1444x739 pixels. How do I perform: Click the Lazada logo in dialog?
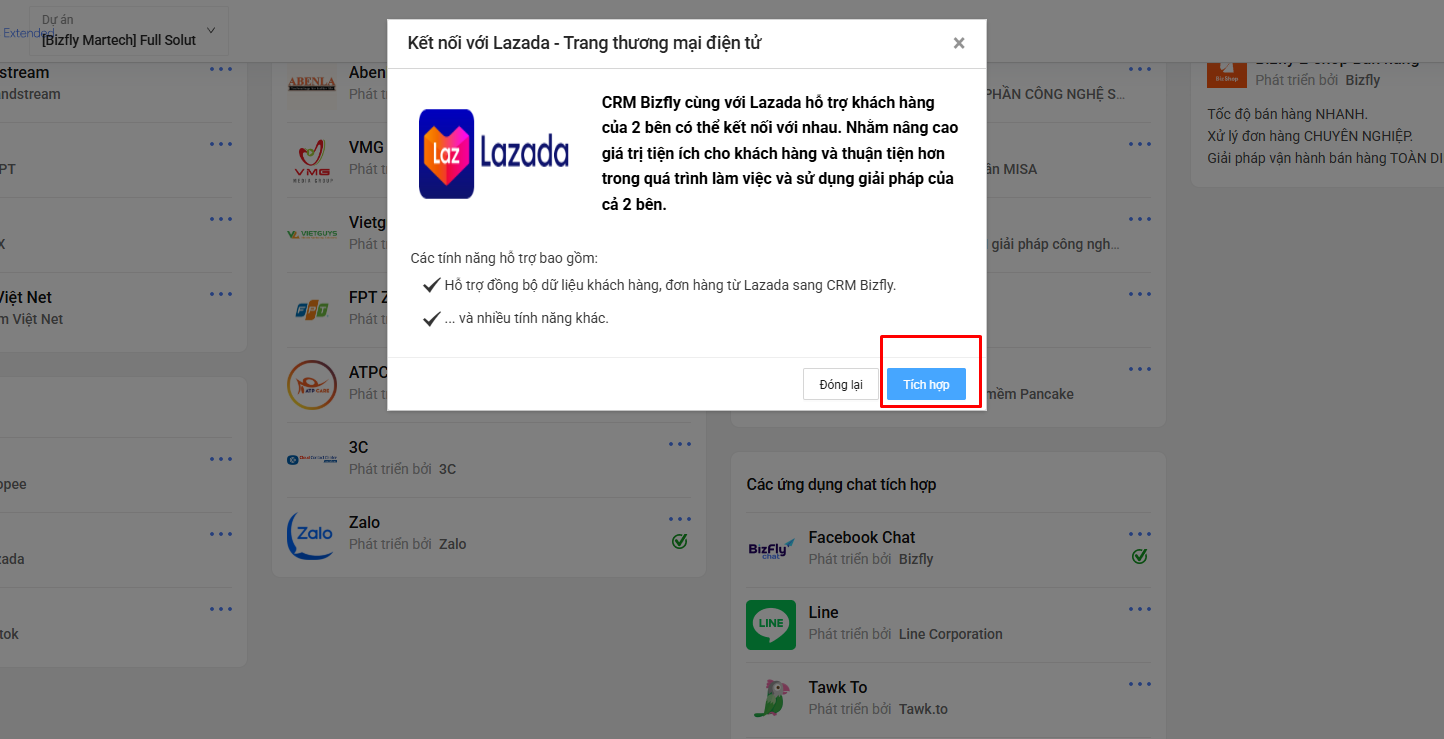pos(494,153)
